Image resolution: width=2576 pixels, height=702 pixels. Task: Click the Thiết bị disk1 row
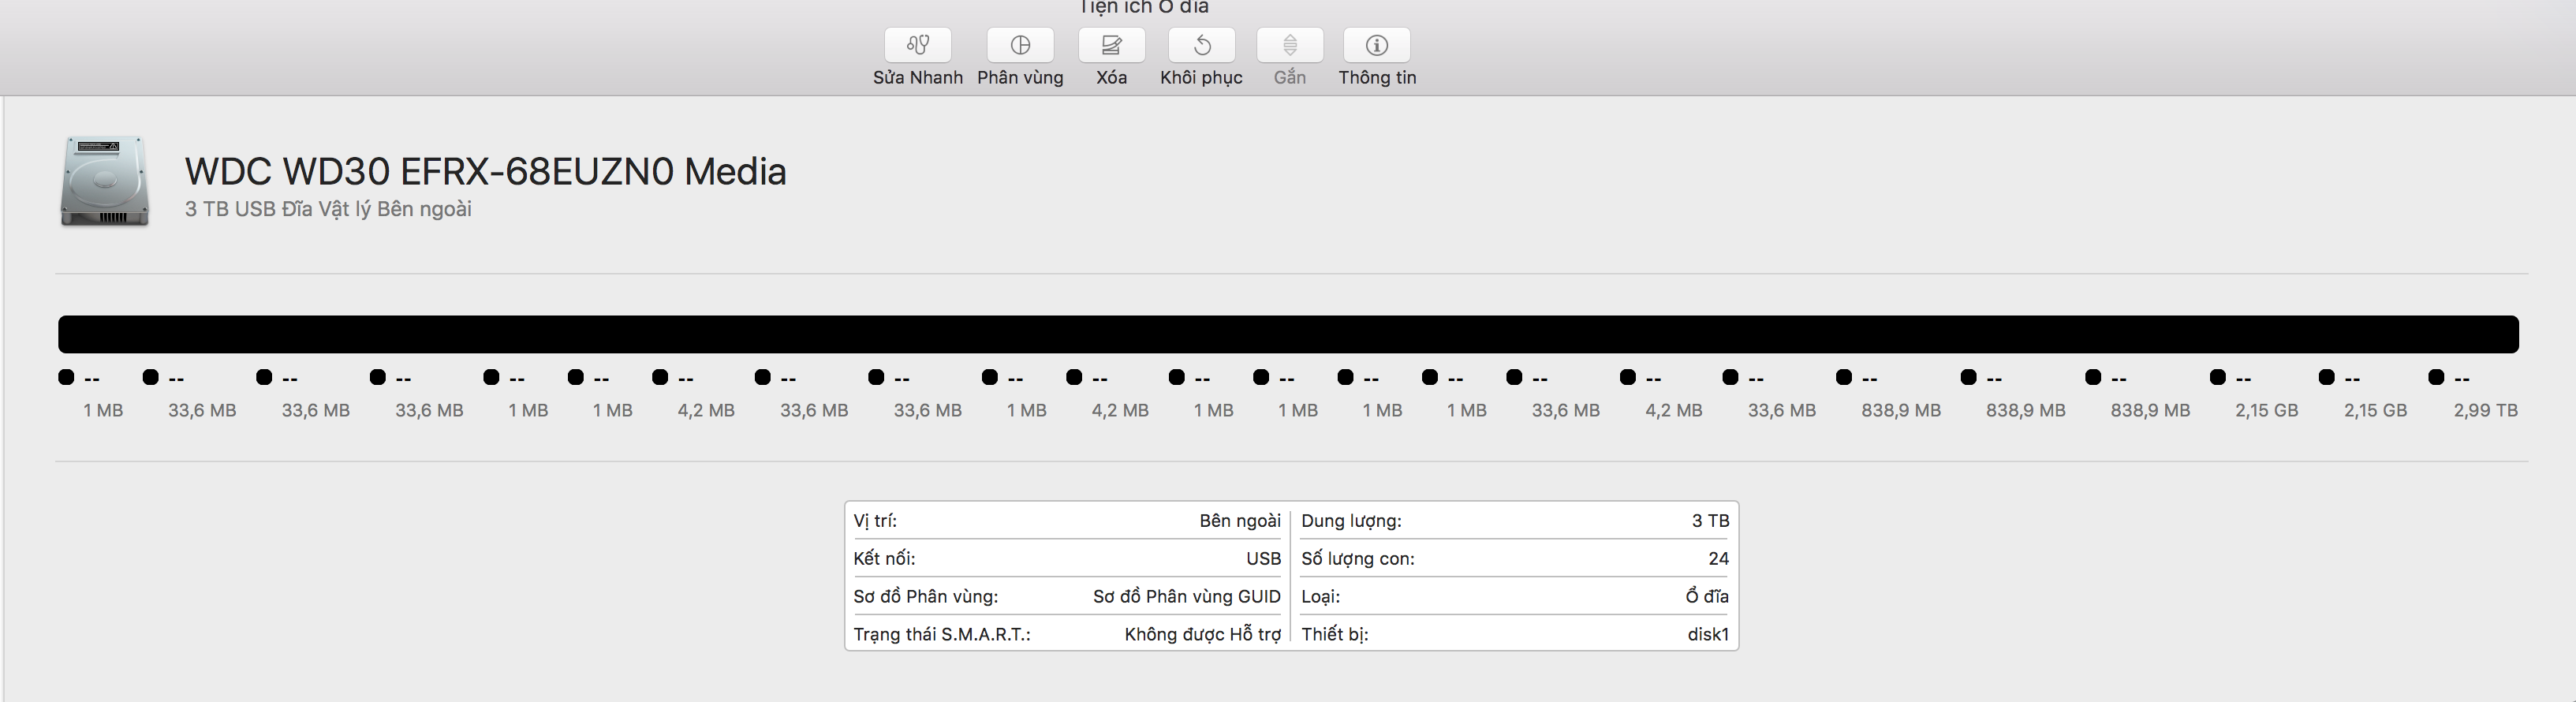coord(1514,634)
